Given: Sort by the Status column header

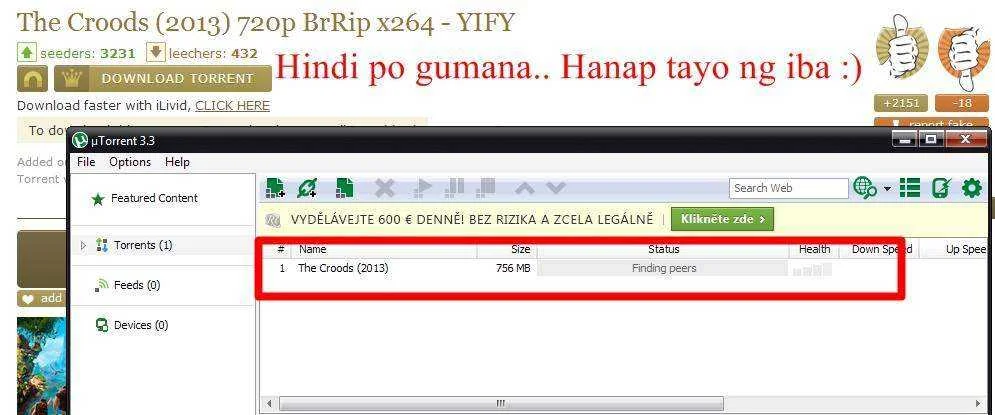Looking at the screenshot, I should 663,249.
